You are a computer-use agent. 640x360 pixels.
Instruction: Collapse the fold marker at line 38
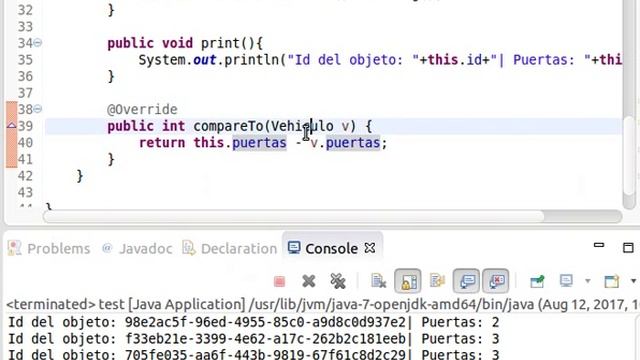coord(38,109)
